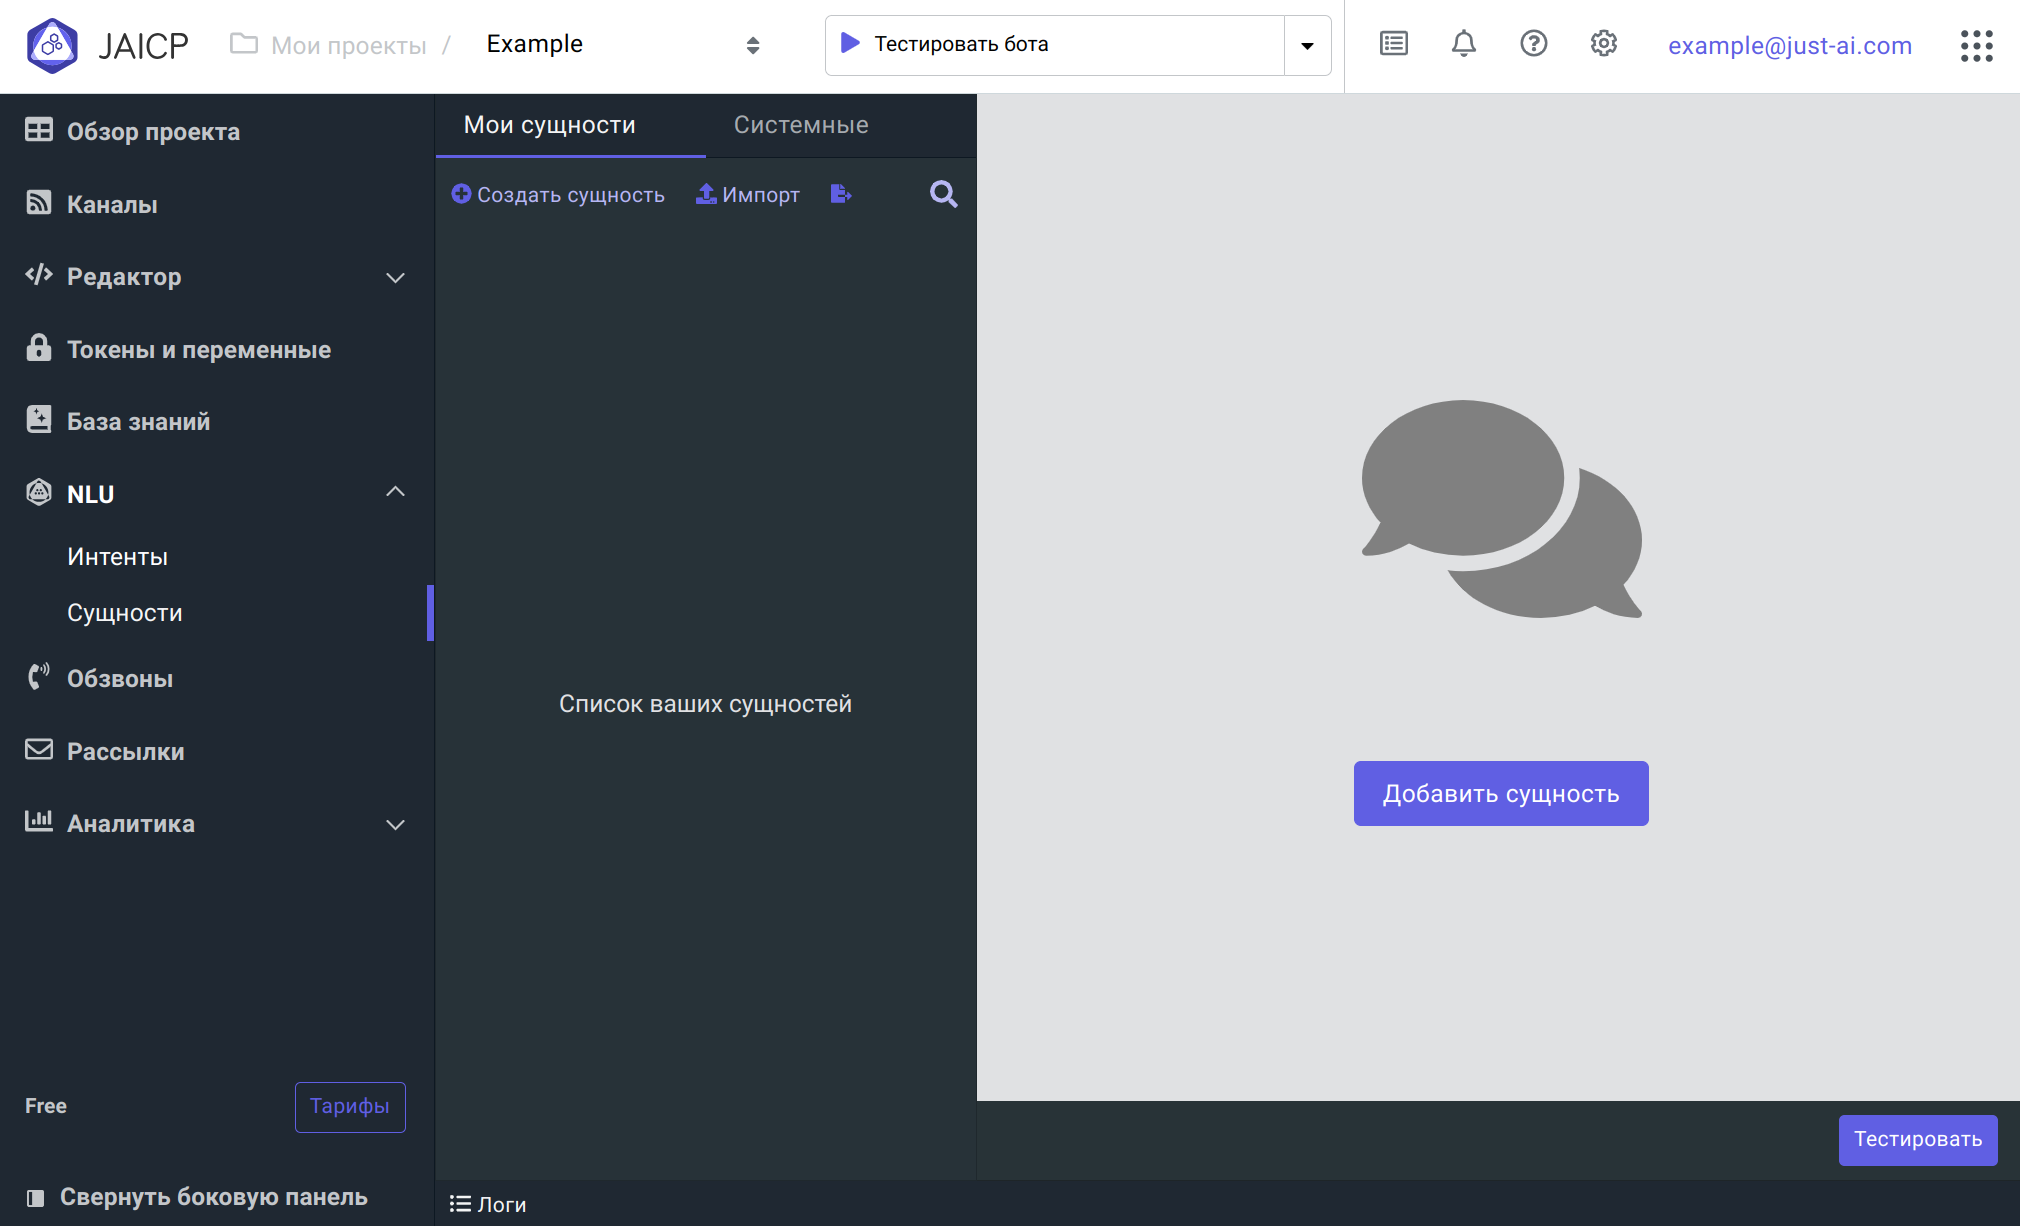Open the test bot dropdown arrow
2020x1226 pixels.
(x=1307, y=46)
